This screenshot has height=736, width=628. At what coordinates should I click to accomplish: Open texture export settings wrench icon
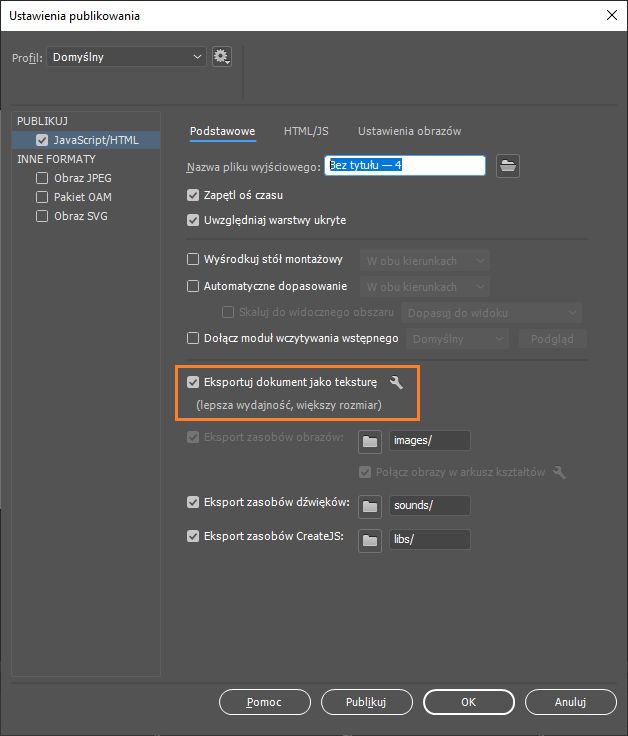(x=396, y=382)
